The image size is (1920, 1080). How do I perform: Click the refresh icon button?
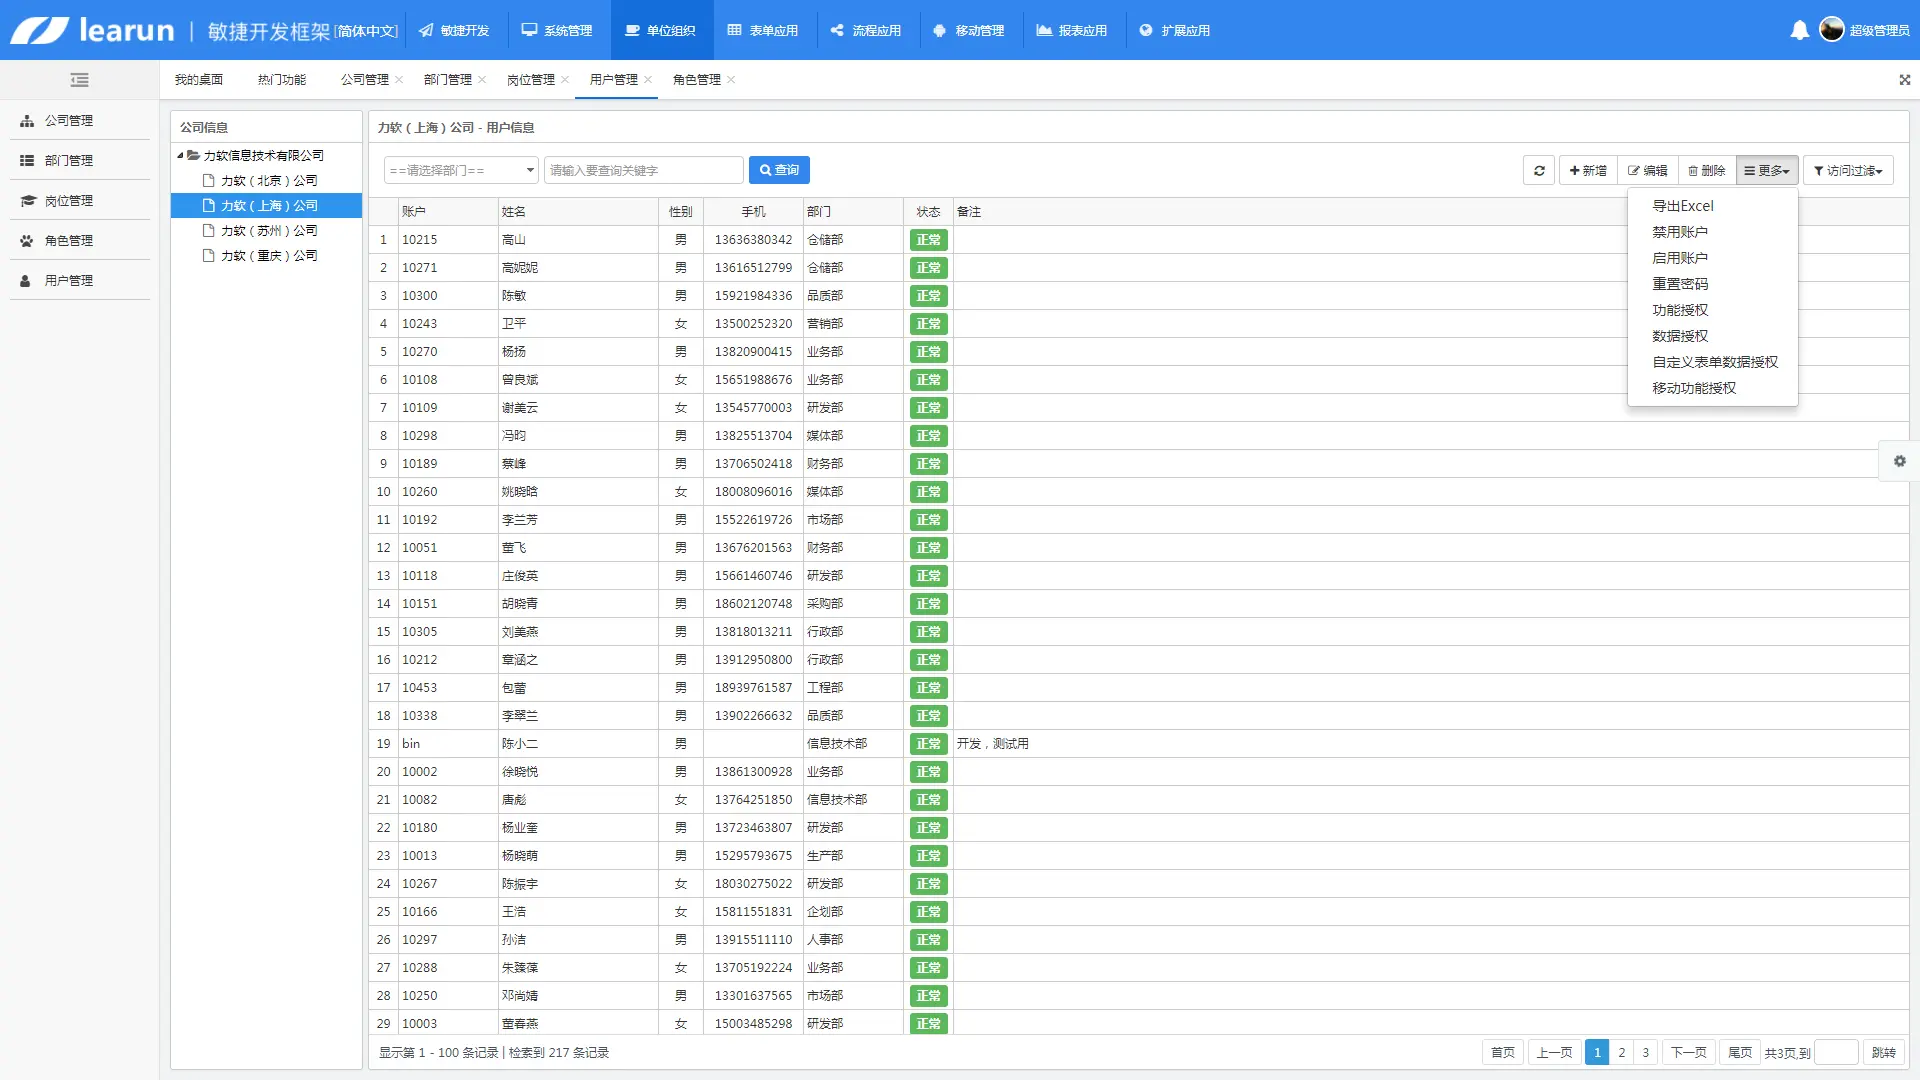coord(1539,171)
